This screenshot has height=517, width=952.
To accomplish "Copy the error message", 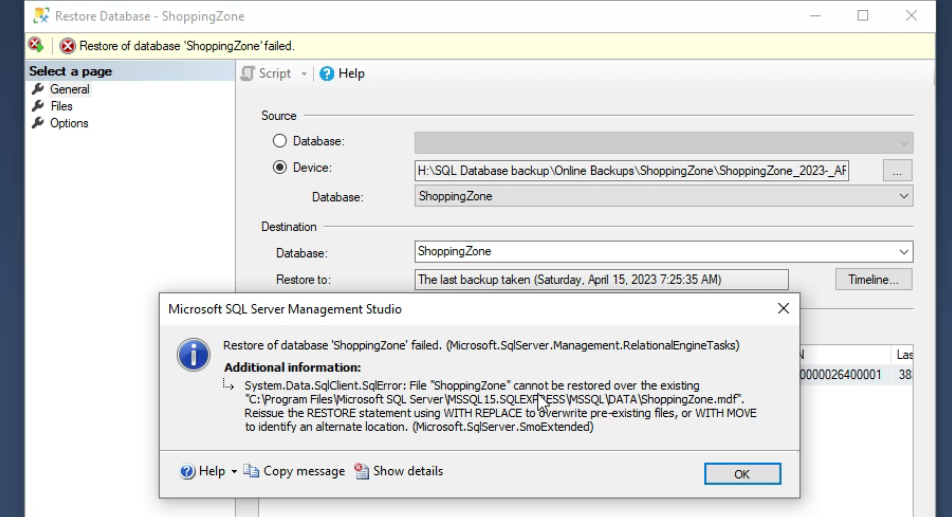I will pyautogui.click(x=294, y=471).
